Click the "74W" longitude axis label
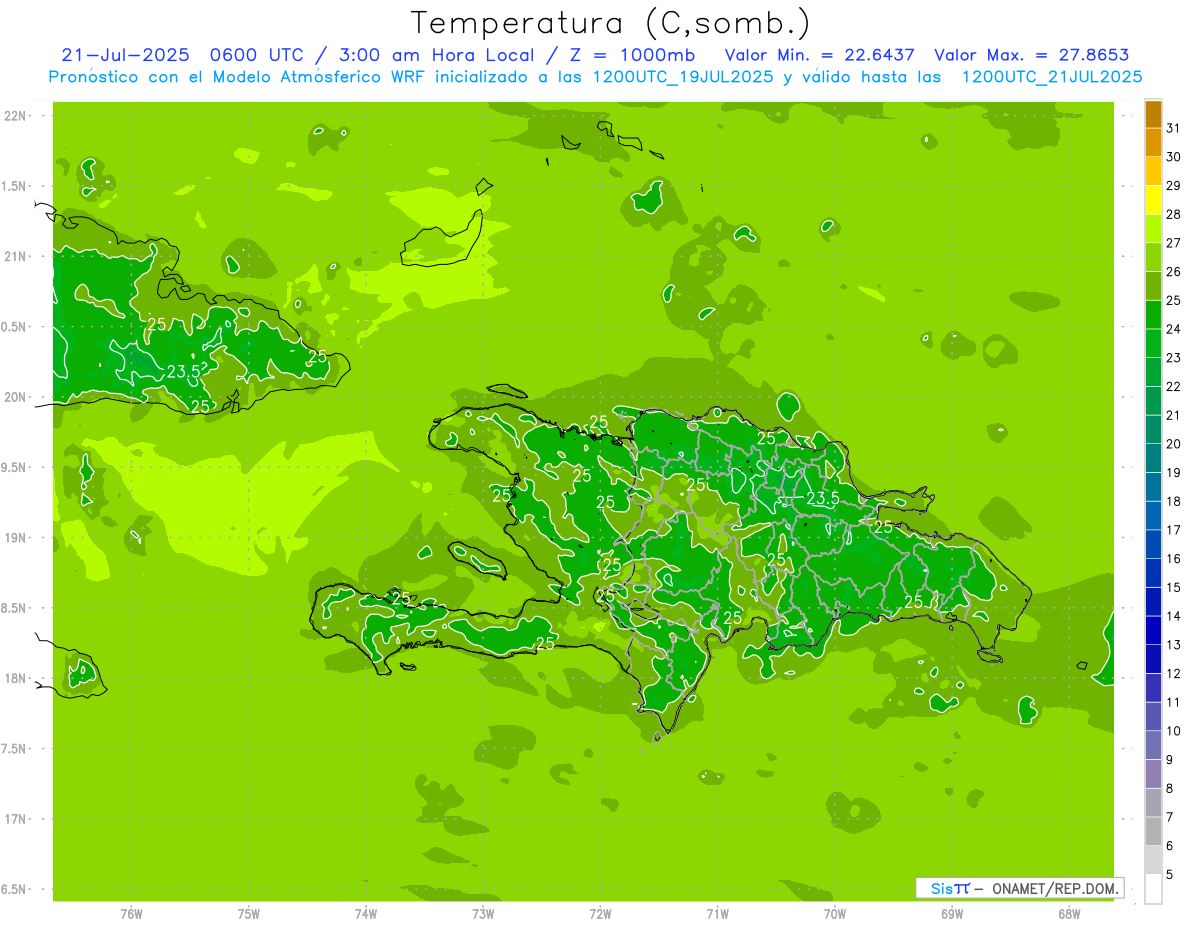1200x927 pixels. click(x=366, y=913)
